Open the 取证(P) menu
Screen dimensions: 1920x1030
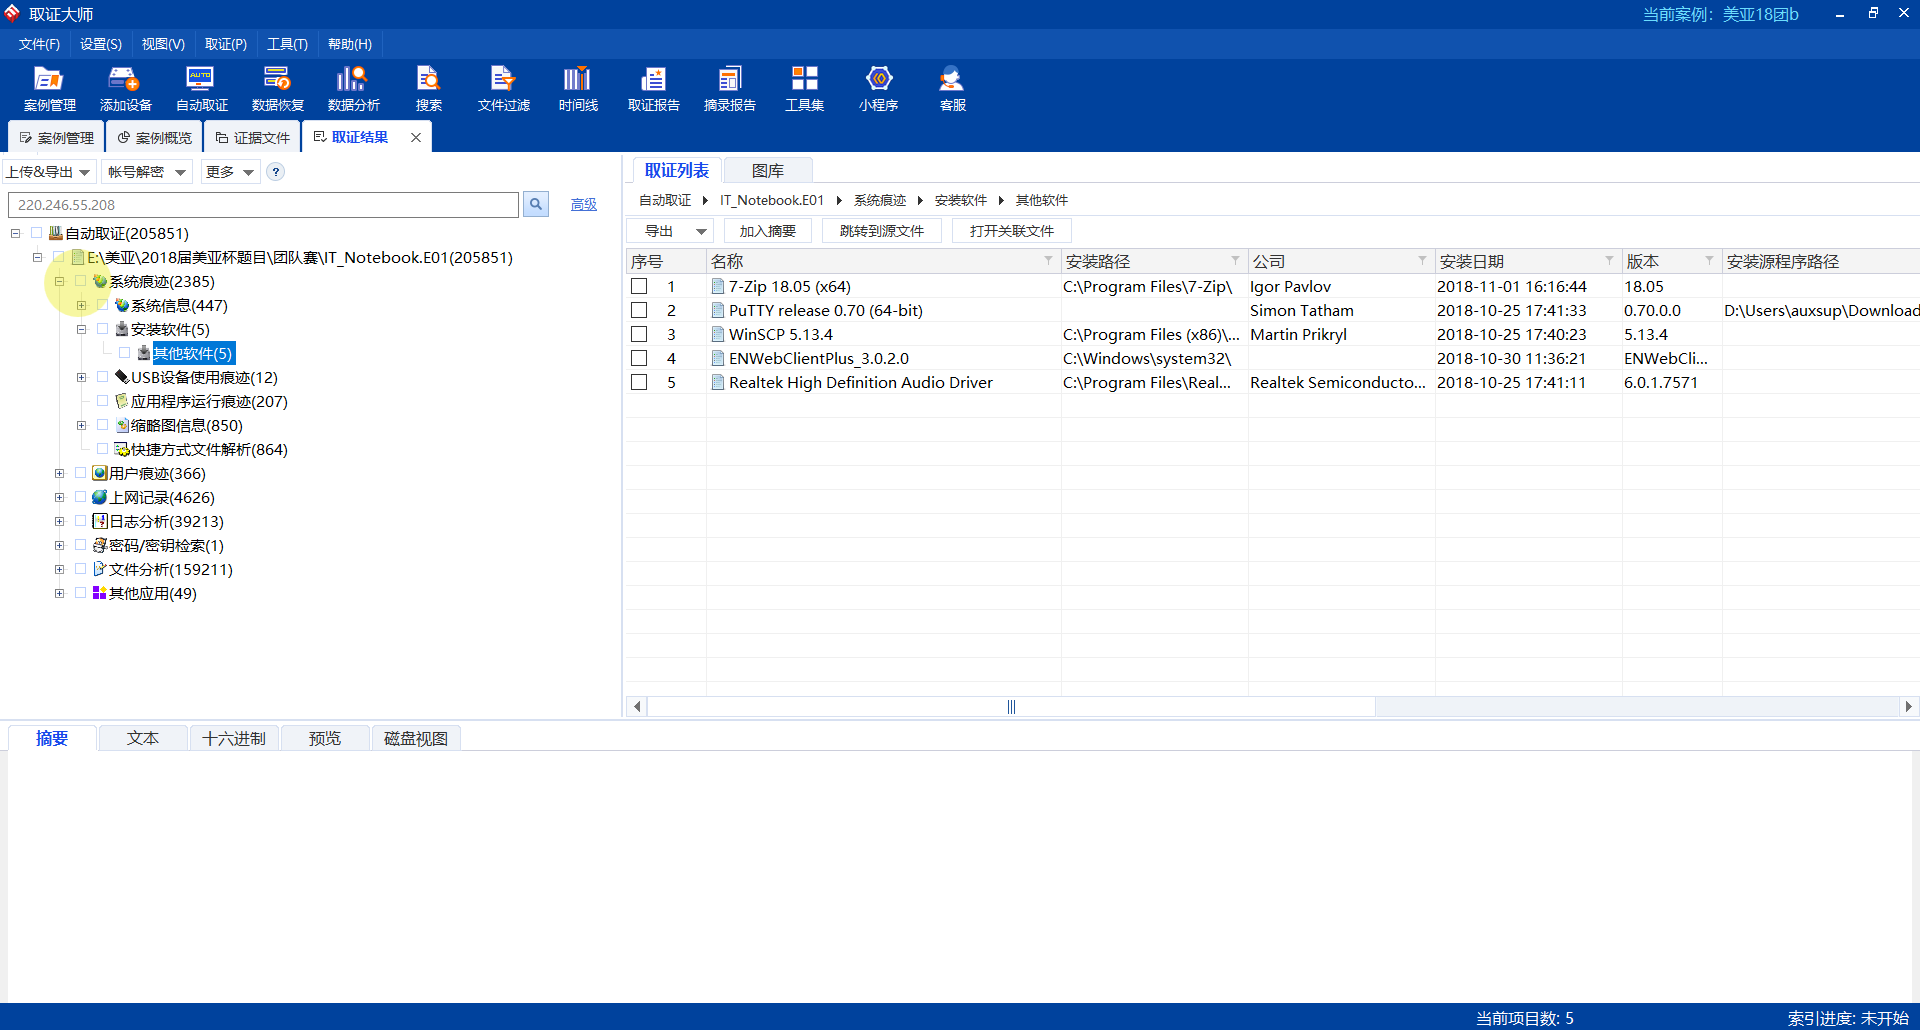(x=226, y=44)
